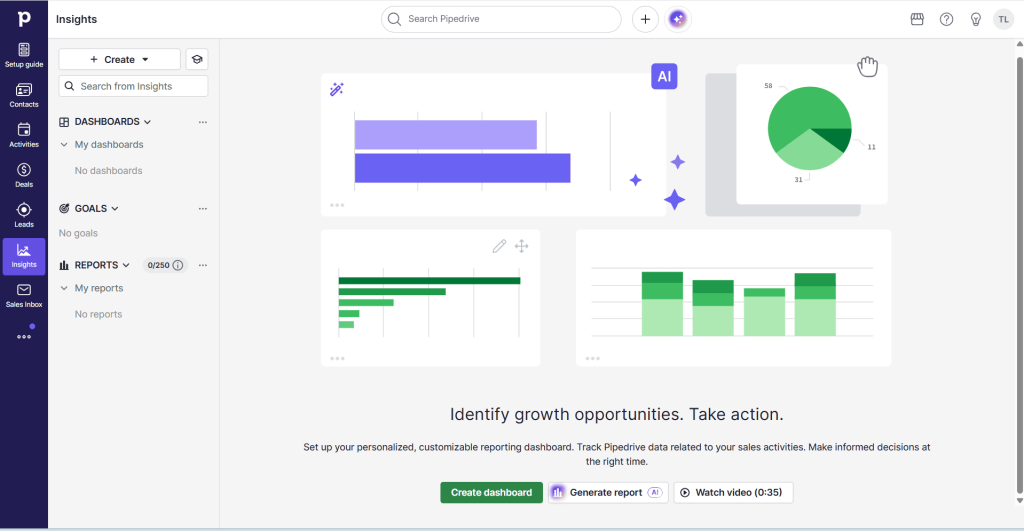1024x531 pixels.
Task: Play the Watch video (0:35) button
Action: 733,492
